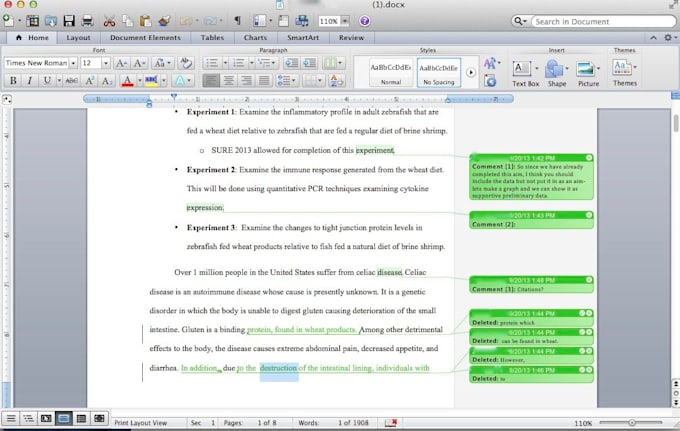Viewport: 680px width, 431px height.
Task: Open a new blank document
Action: (x=8, y=20)
